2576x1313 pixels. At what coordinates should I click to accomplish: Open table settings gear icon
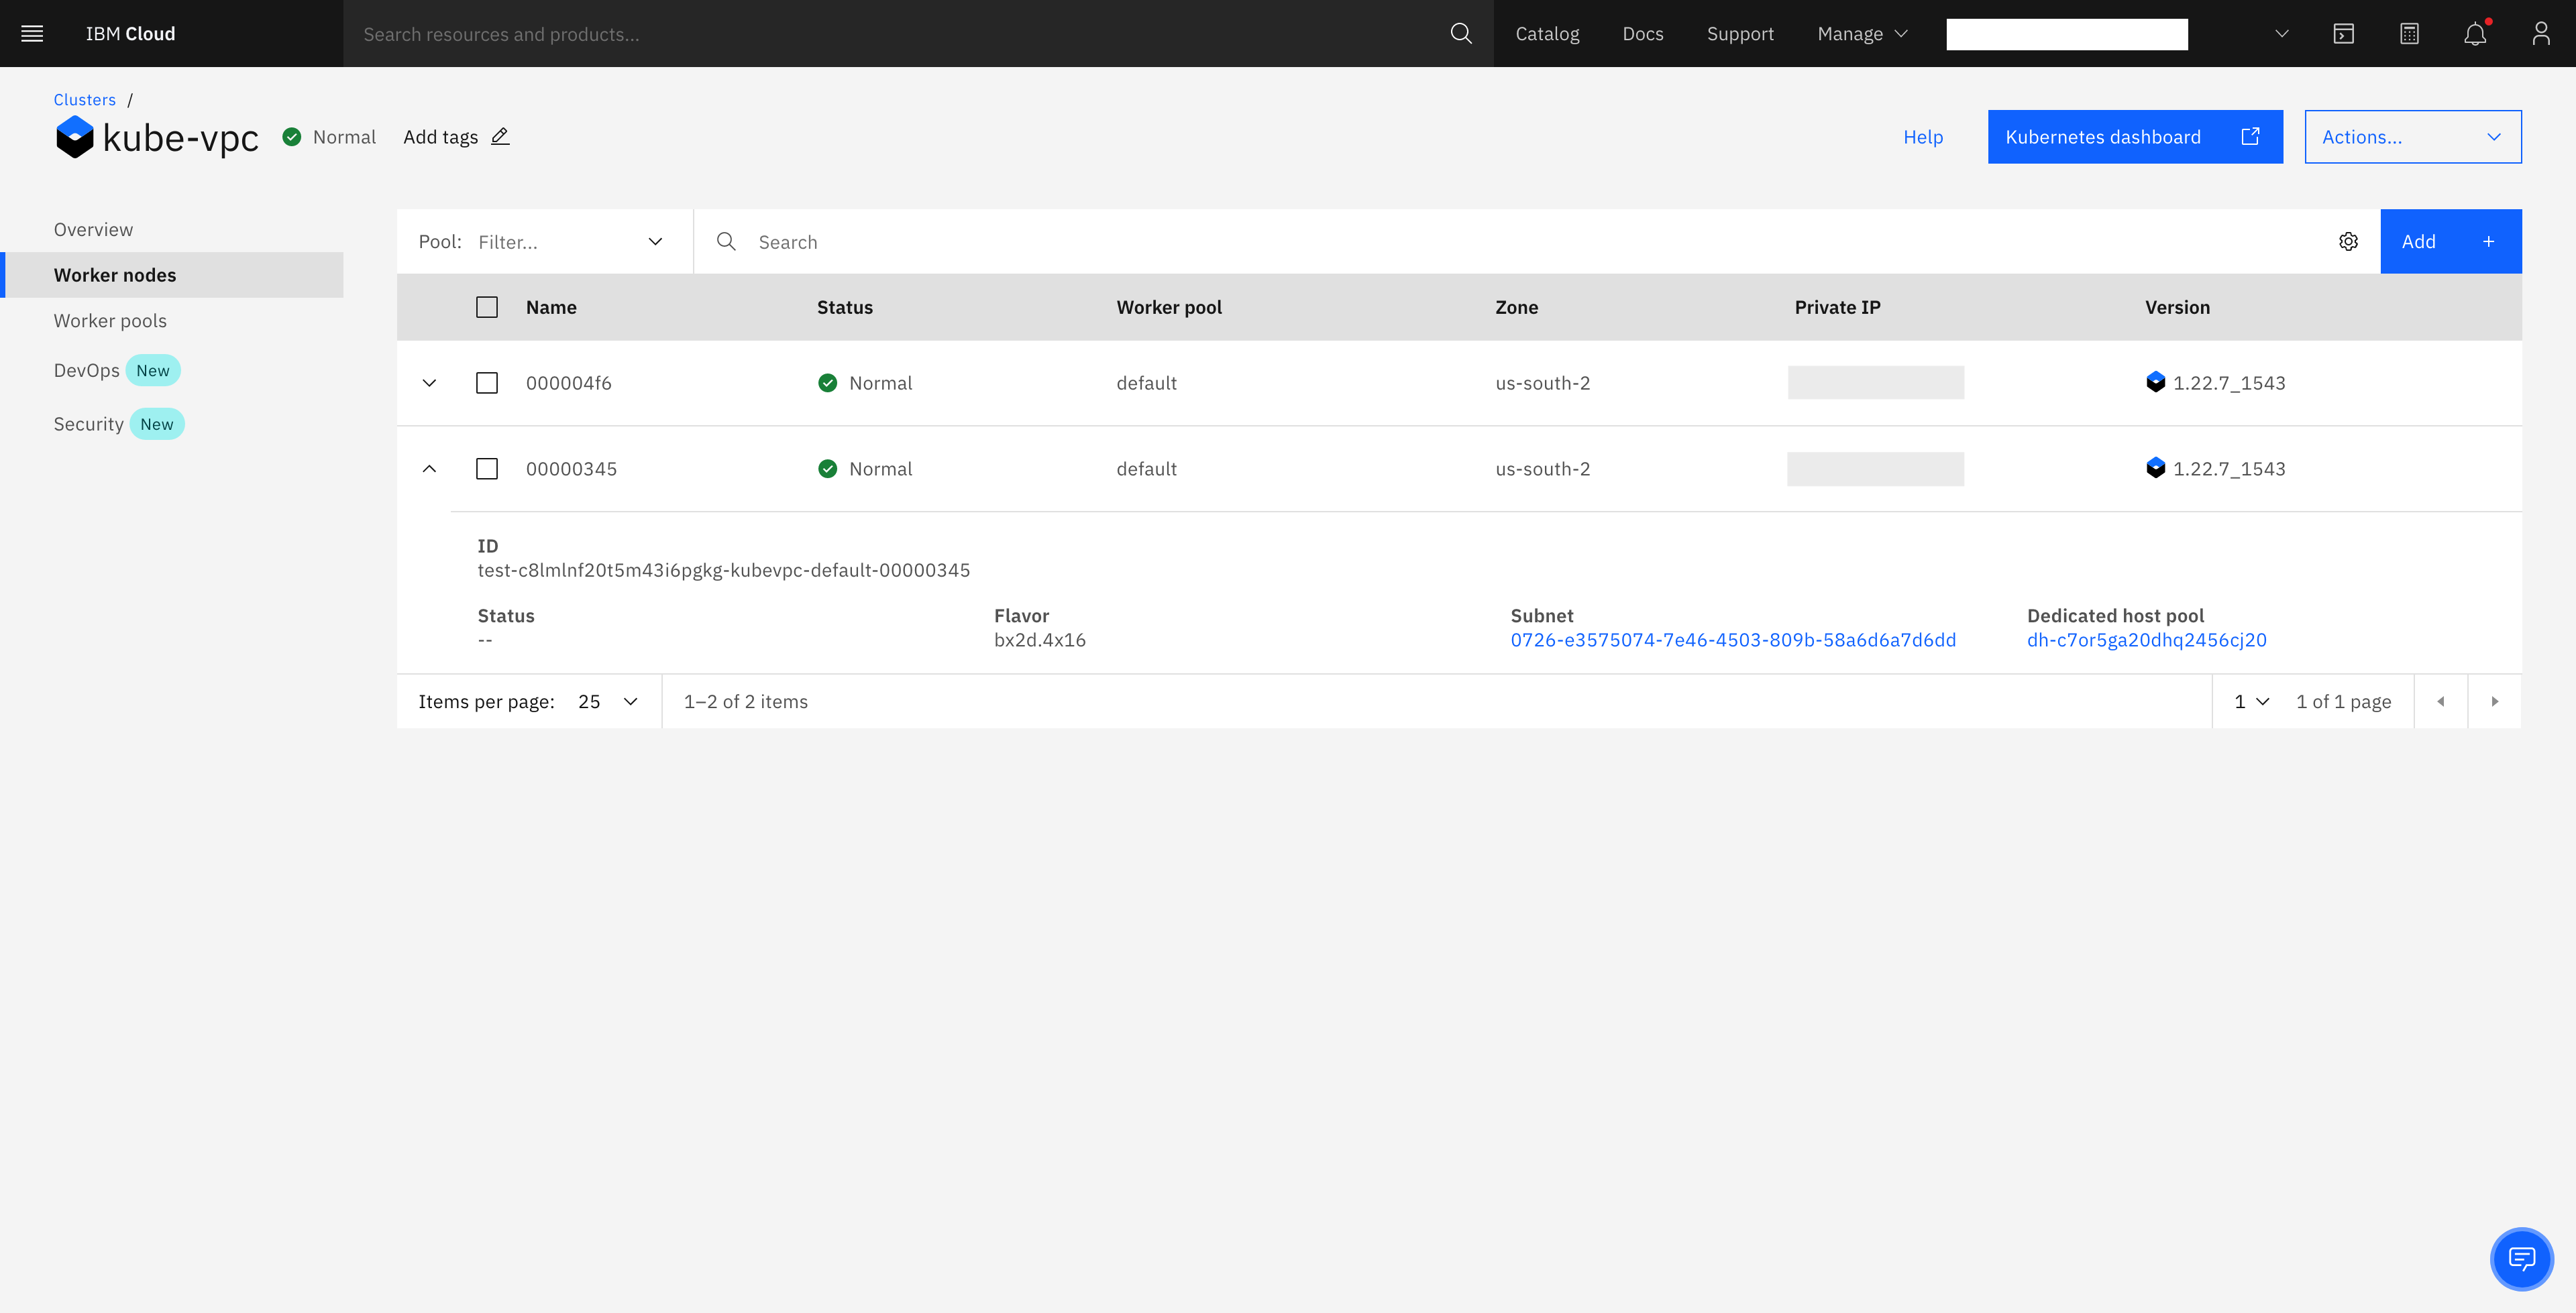(x=2349, y=241)
